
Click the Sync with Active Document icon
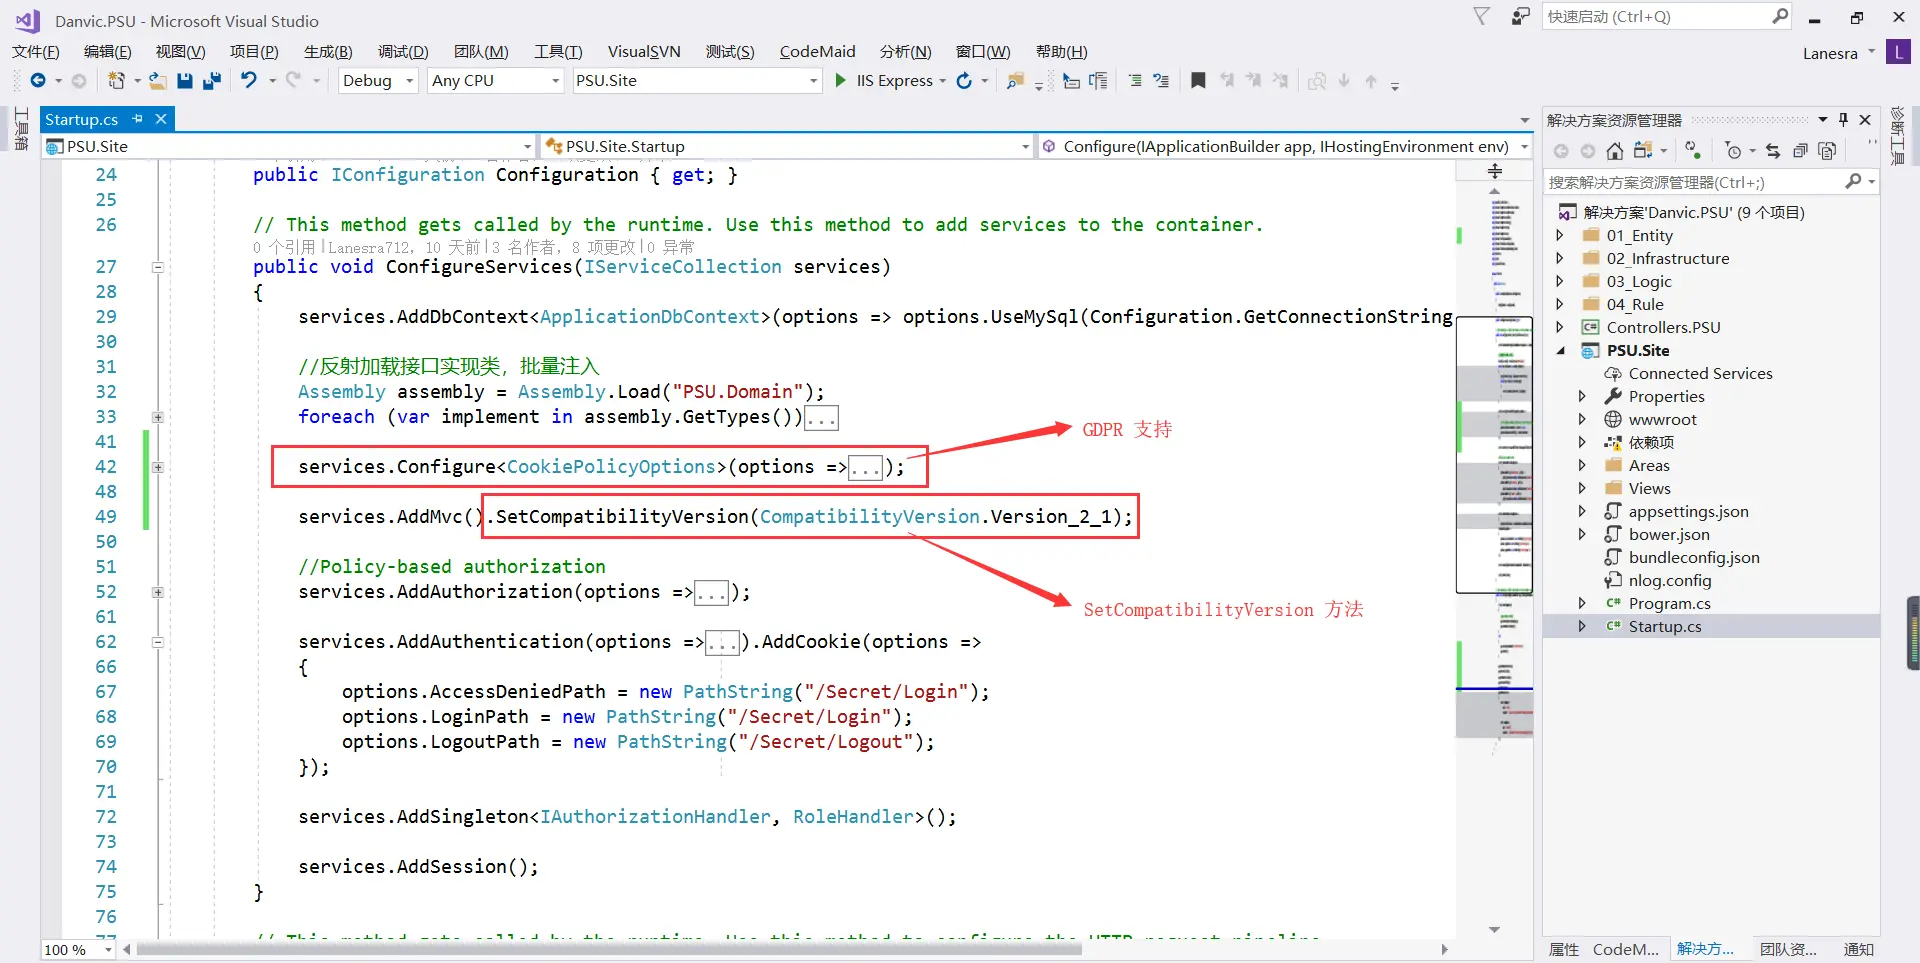[x=1774, y=151]
